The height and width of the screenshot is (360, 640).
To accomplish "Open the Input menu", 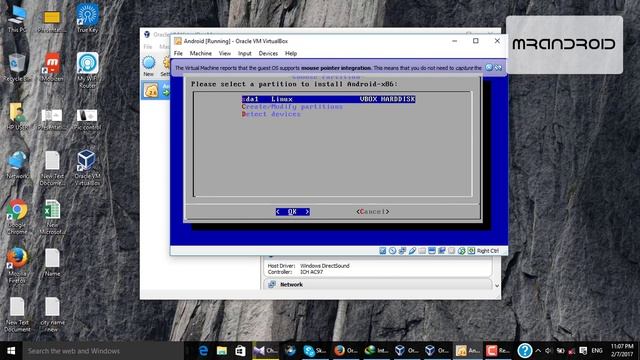I will pos(244,53).
